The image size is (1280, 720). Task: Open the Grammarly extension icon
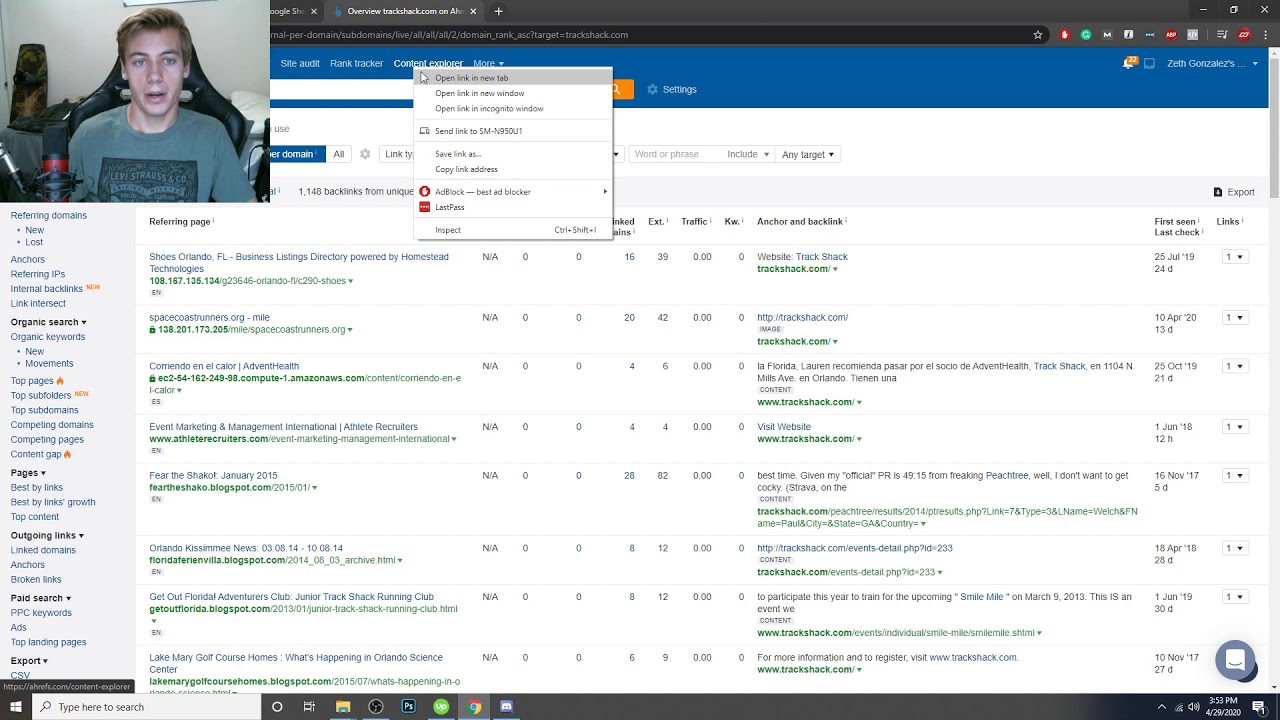(x=1086, y=35)
